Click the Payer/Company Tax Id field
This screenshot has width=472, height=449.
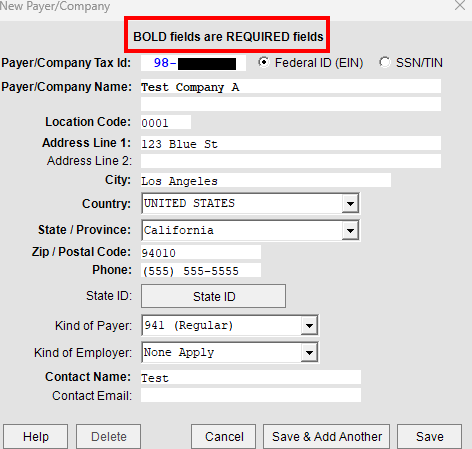click(193, 63)
